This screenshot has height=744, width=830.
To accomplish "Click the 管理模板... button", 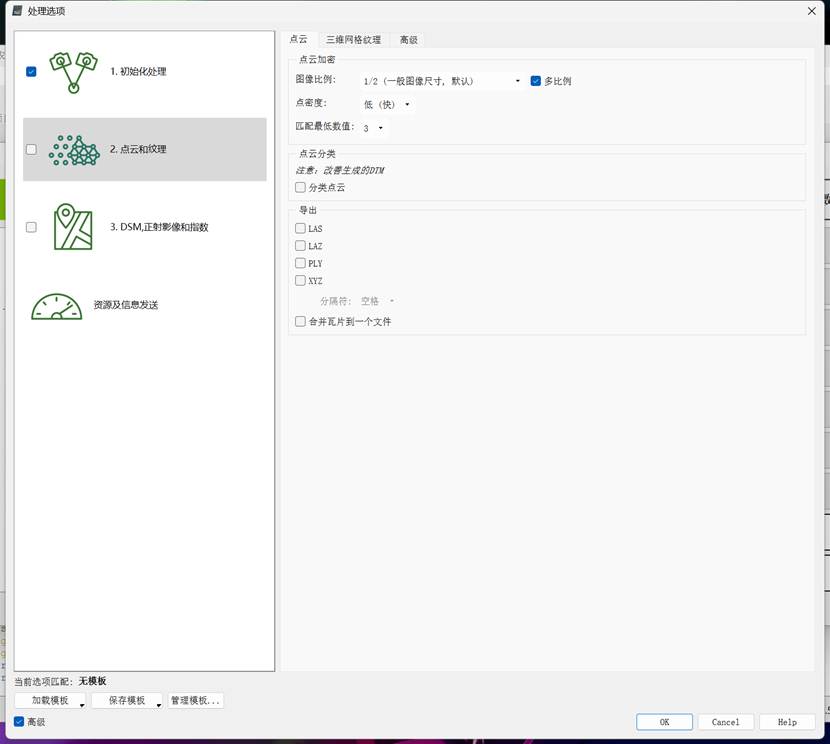I will (195, 701).
